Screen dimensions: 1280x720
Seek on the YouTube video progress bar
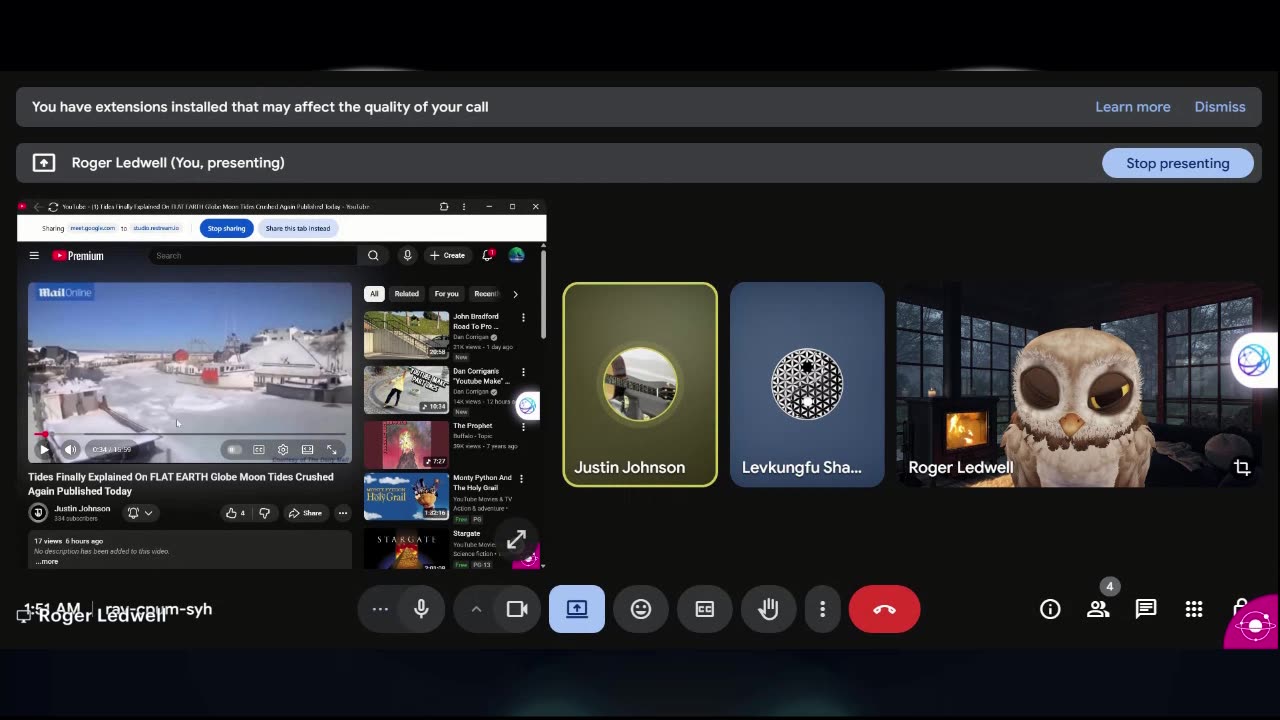(190, 435)
